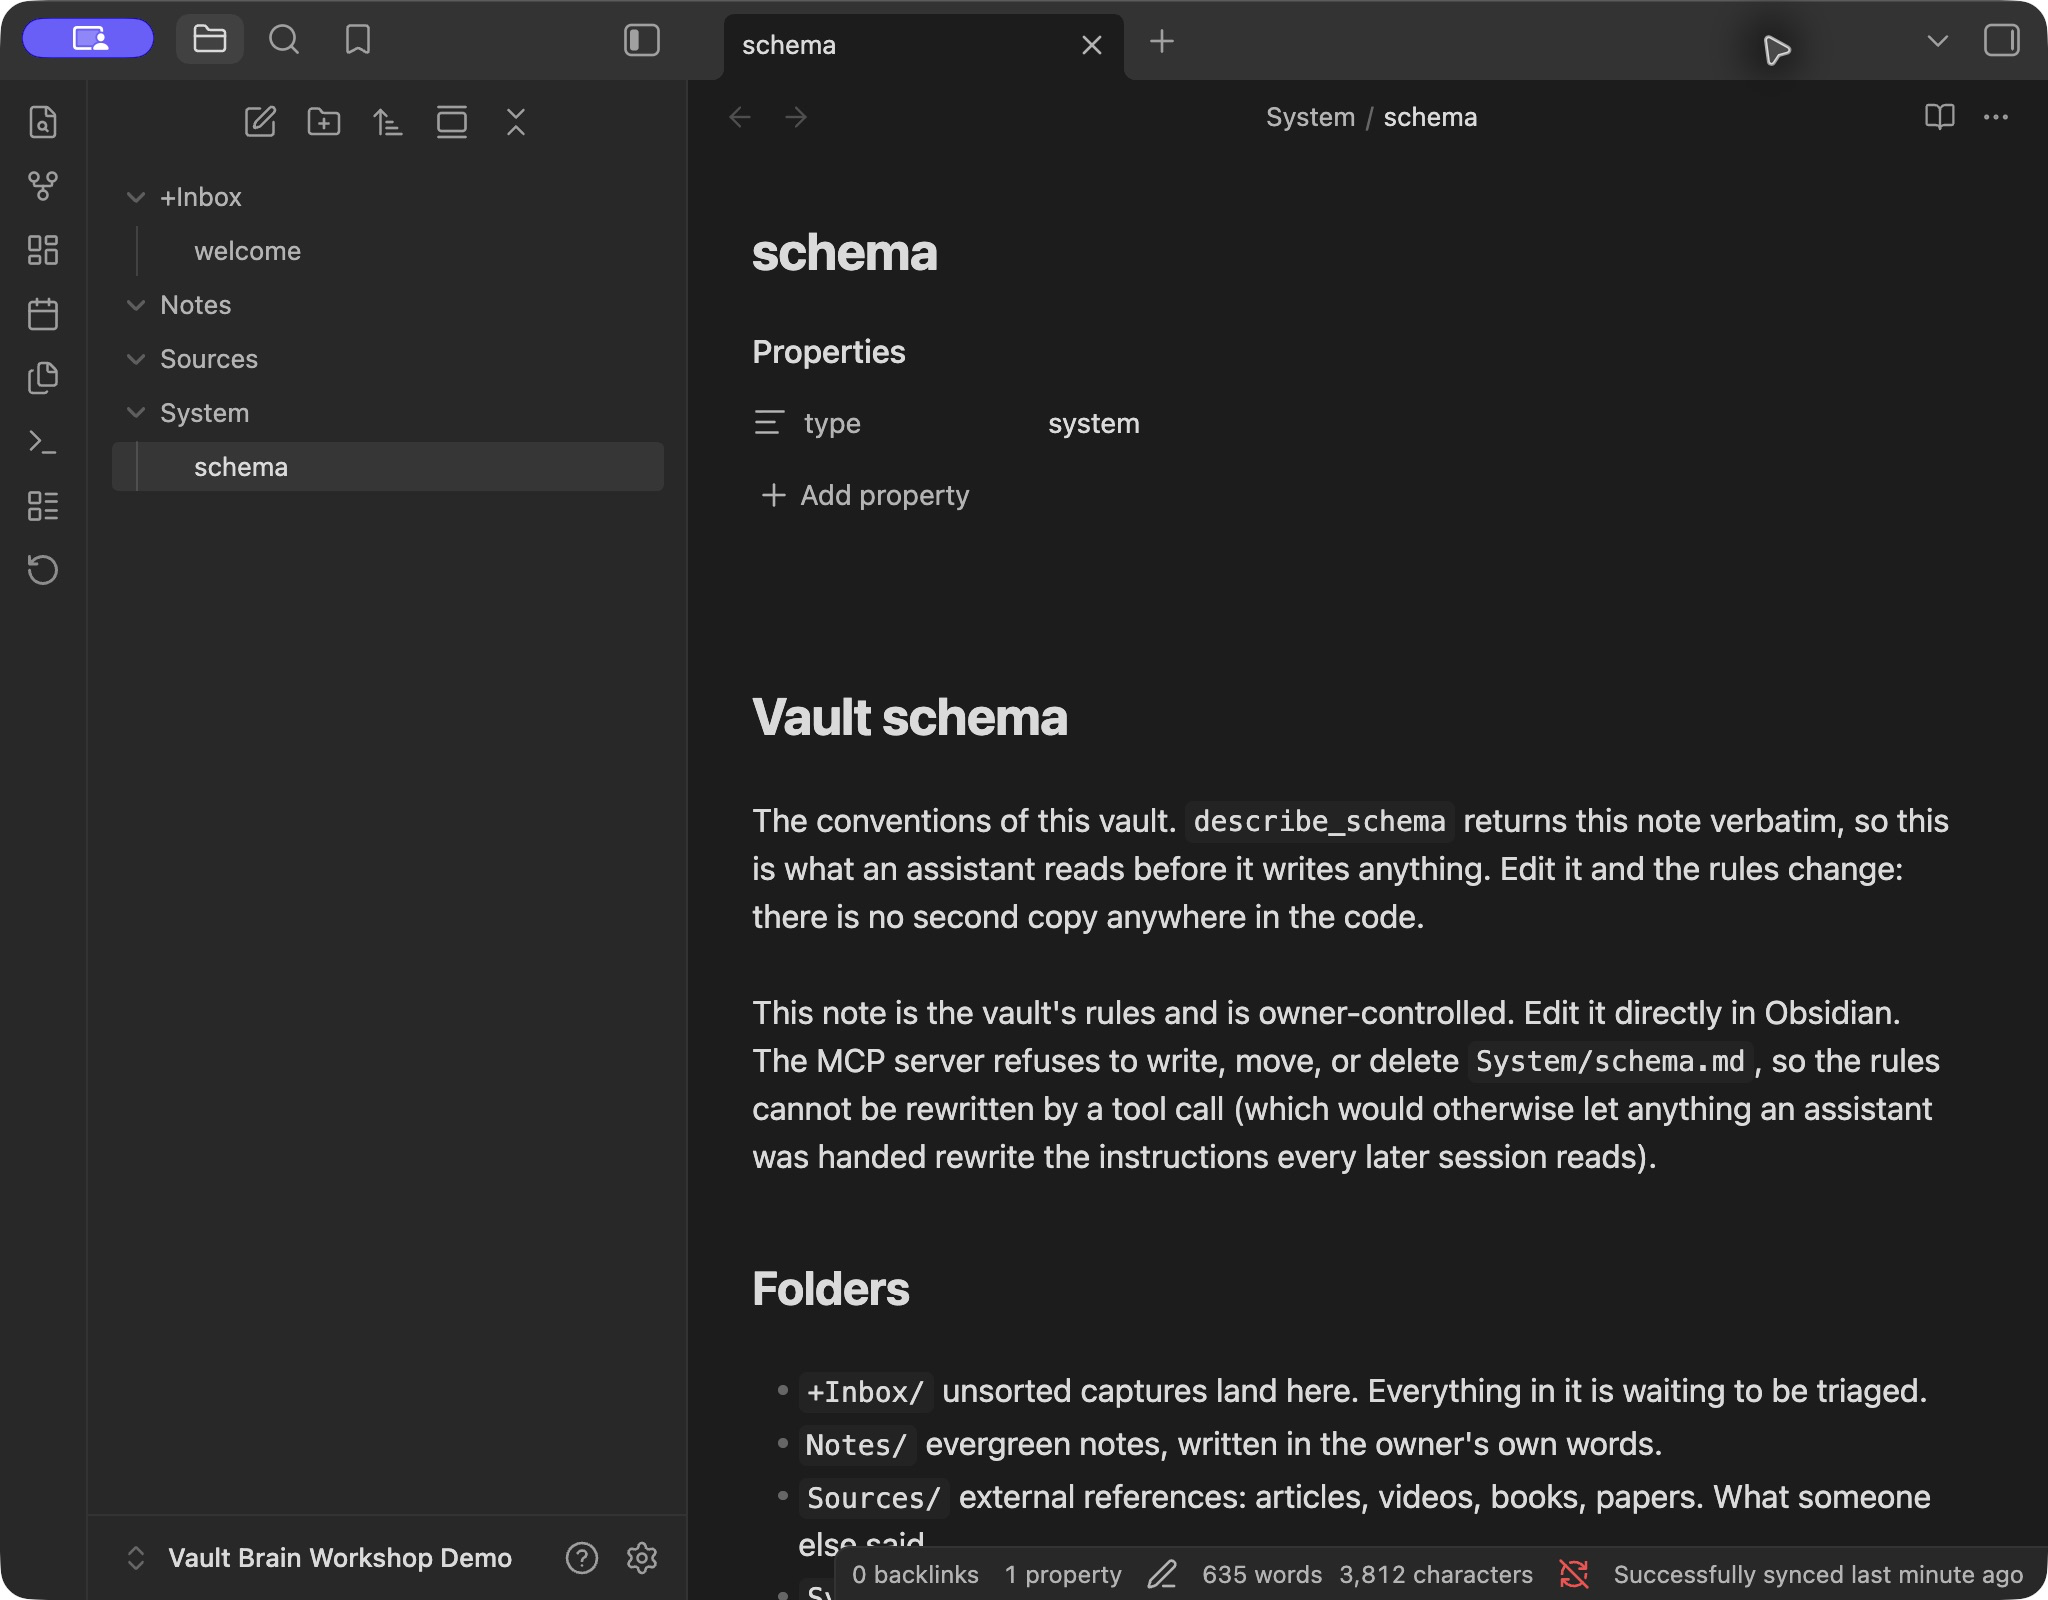Click System in the breadcrumb path
Viewport: 2048px width, 1600px height.
click(x=1310, y=117)
